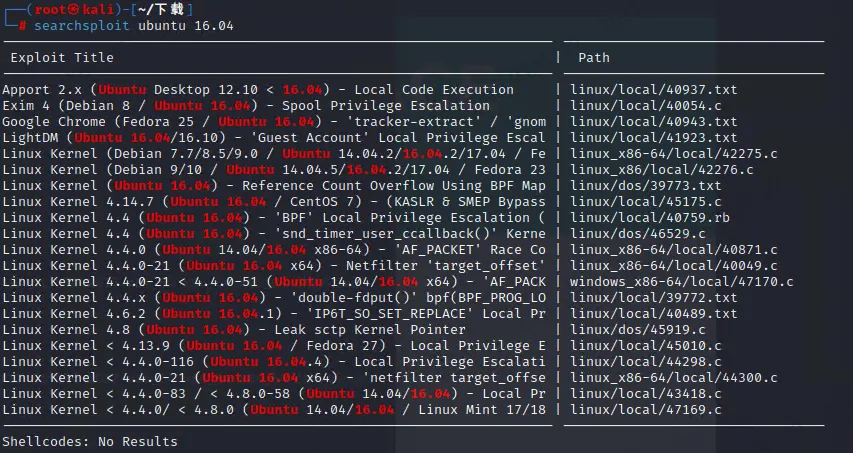Viewport: 853px width, 453px height.
Task: Click the Leak sctp Kernel Pointer title
Action: tap(234, 330)
